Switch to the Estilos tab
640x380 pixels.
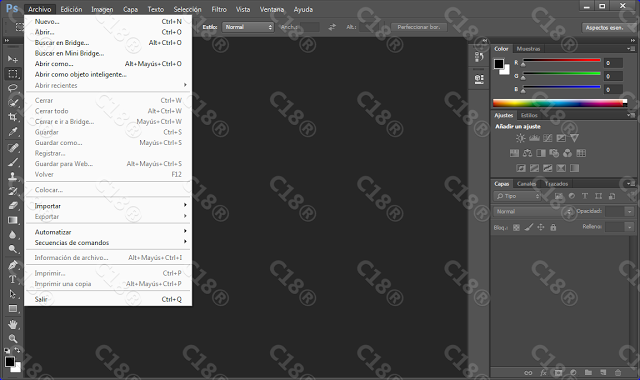529,115
